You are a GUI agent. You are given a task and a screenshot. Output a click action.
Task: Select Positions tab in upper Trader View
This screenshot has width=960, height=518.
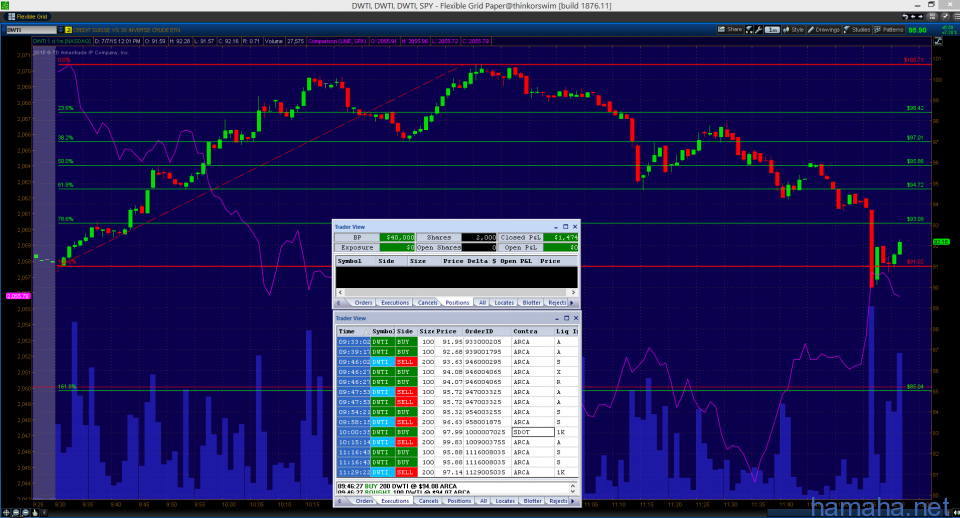[x=457, y=302]
